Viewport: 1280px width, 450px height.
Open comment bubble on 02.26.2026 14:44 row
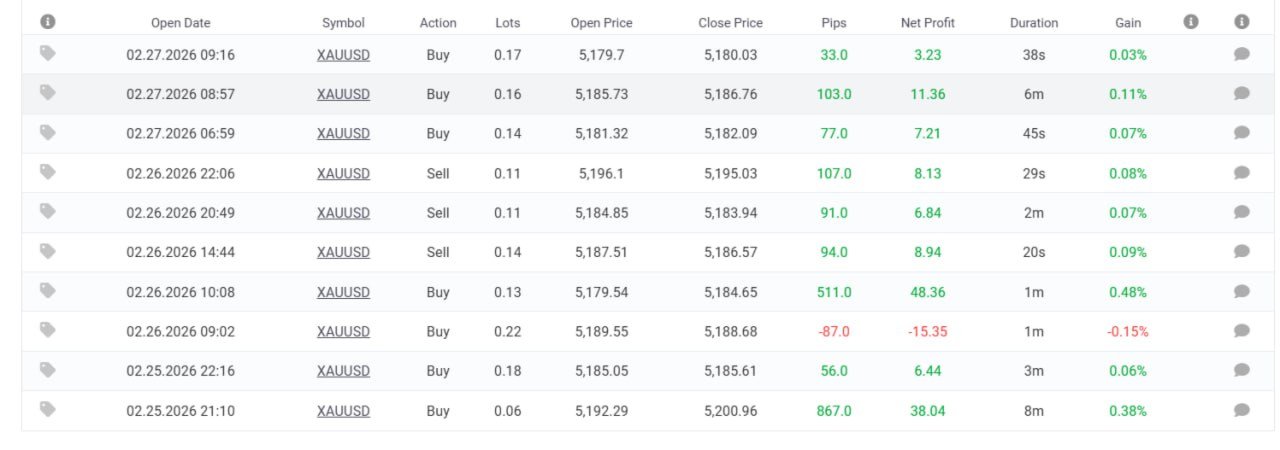click(x=1242, y=252)
